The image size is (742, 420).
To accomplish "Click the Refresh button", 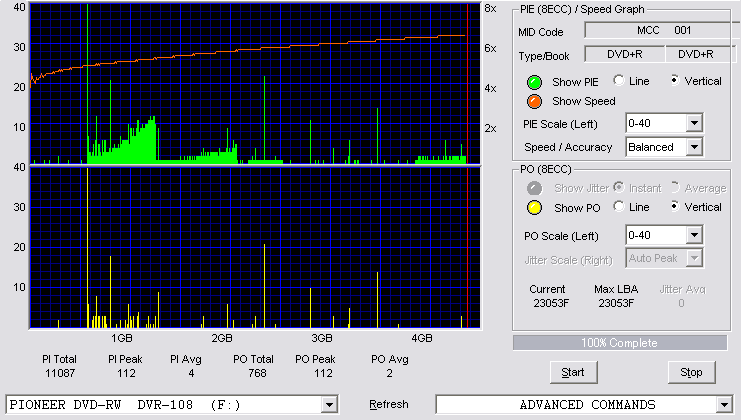I will click(389, 404).
